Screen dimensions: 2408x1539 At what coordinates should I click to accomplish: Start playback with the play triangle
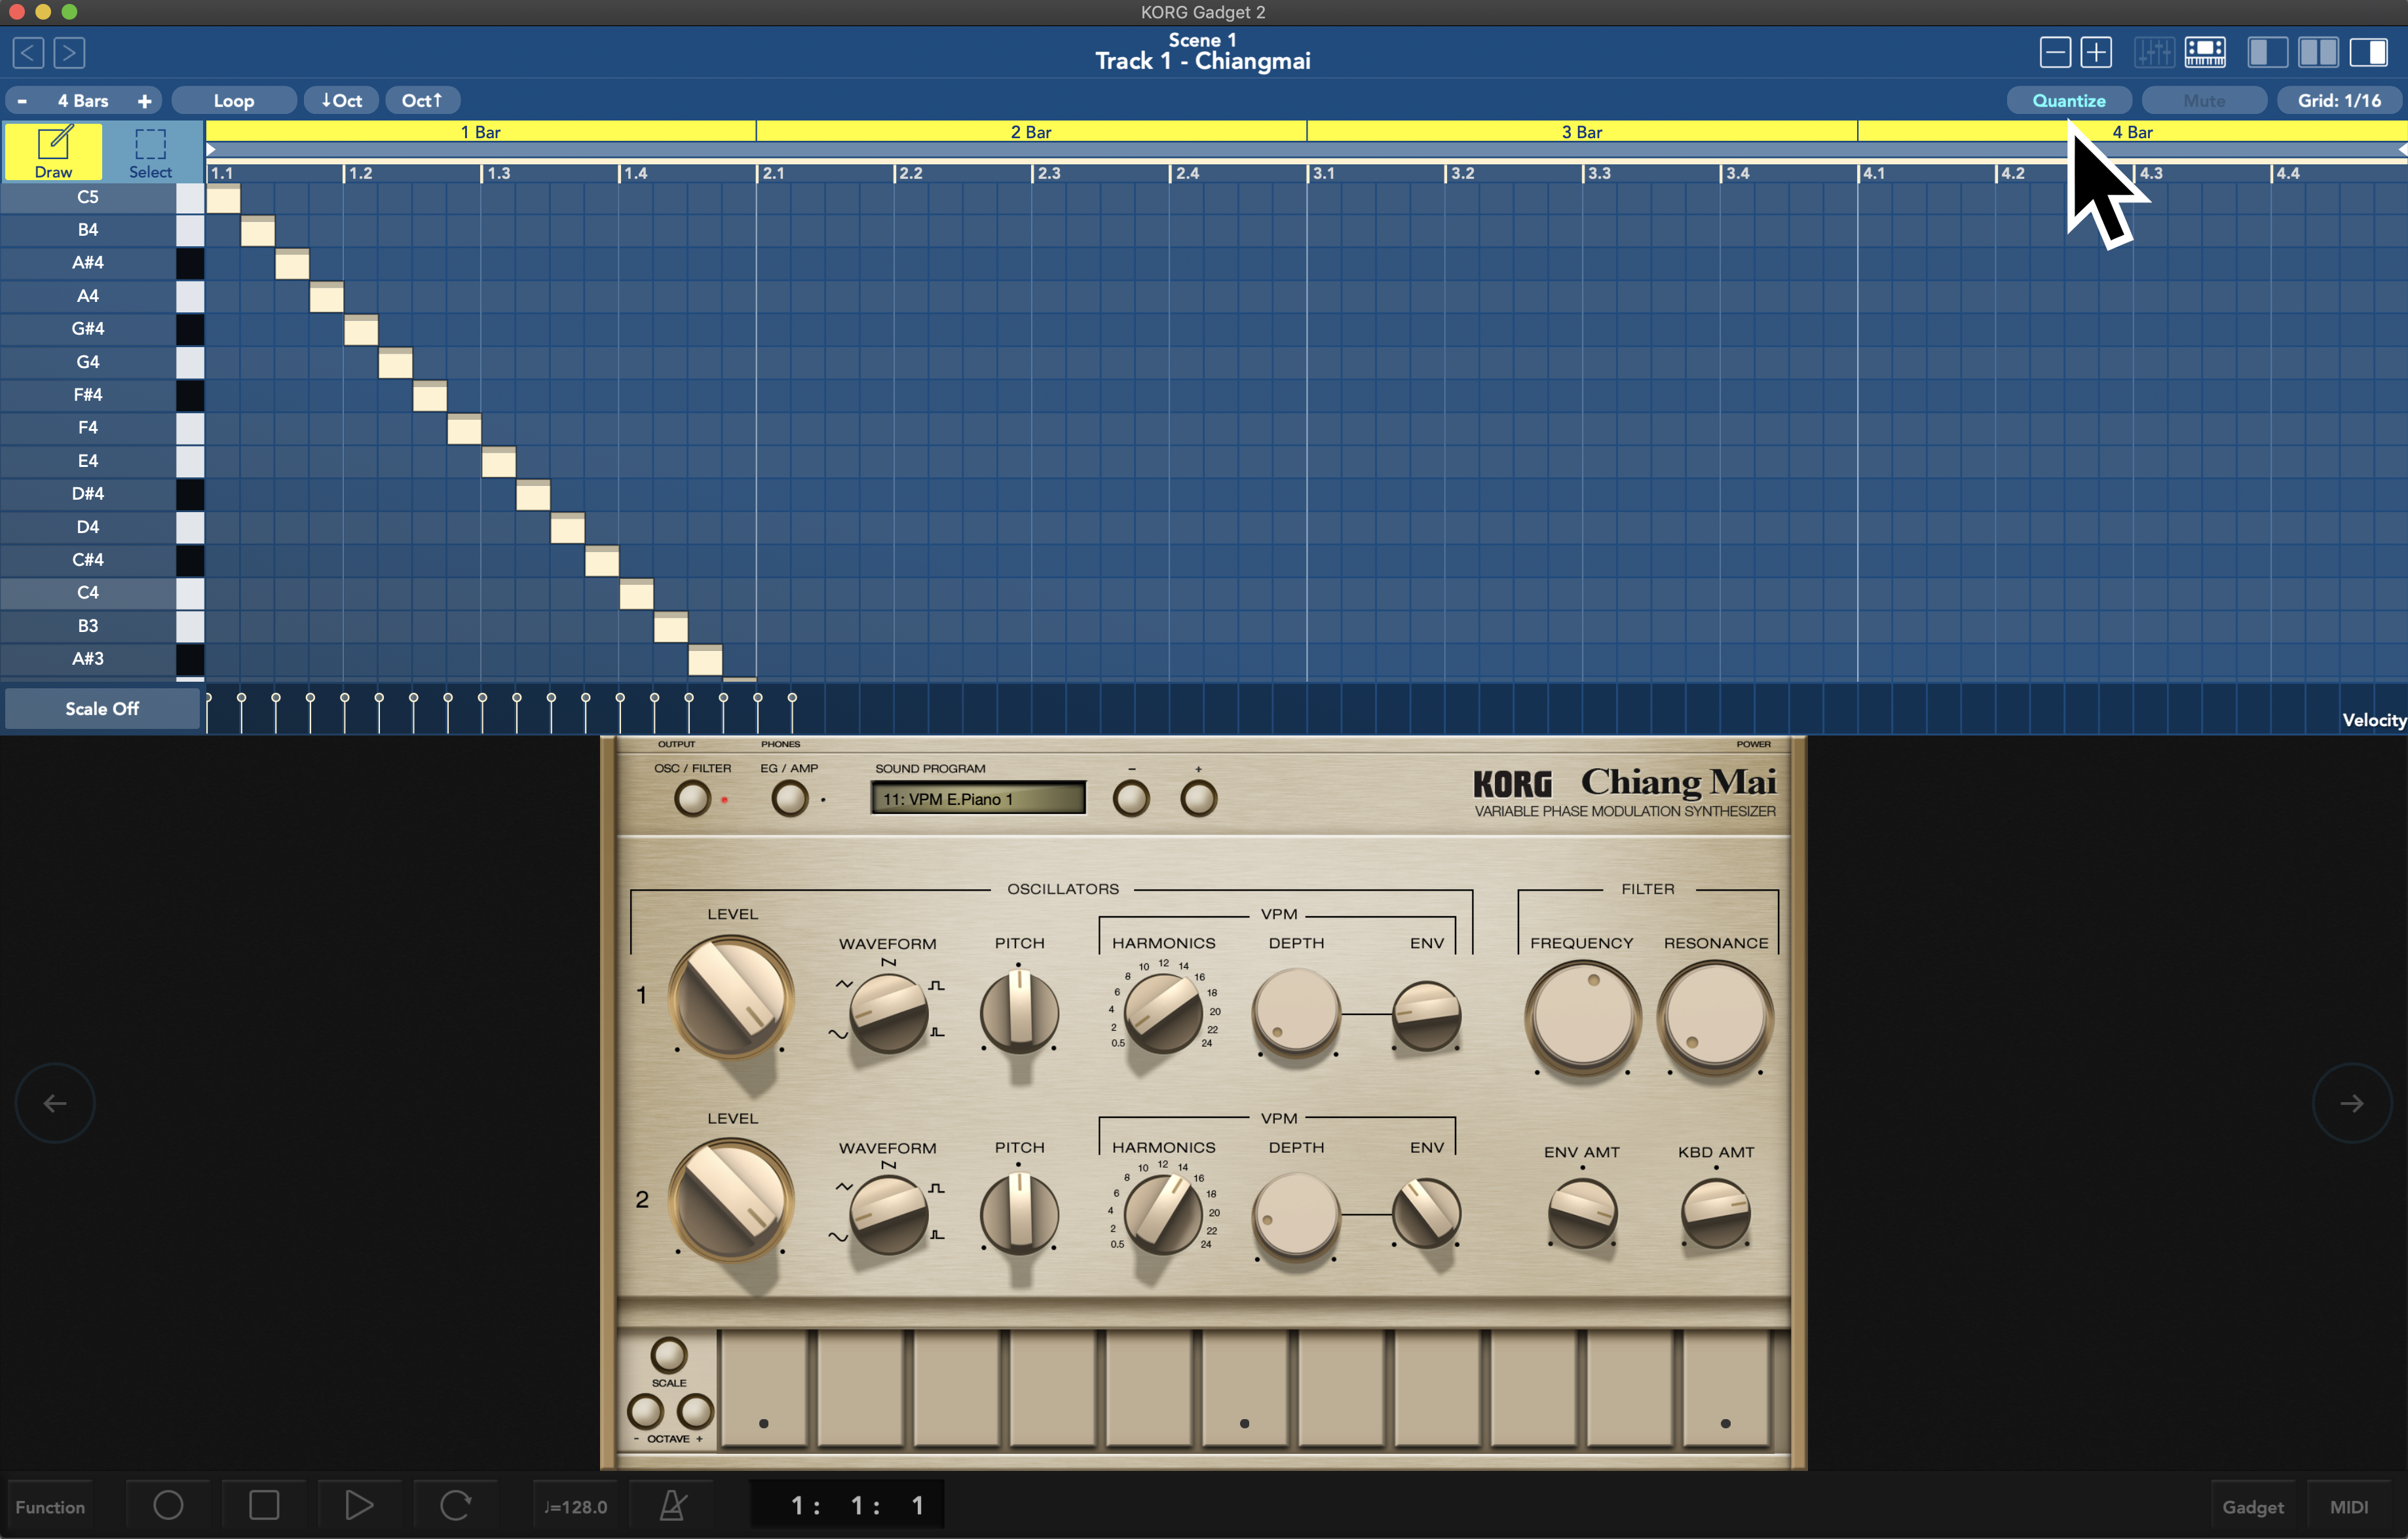(359, 1505)
